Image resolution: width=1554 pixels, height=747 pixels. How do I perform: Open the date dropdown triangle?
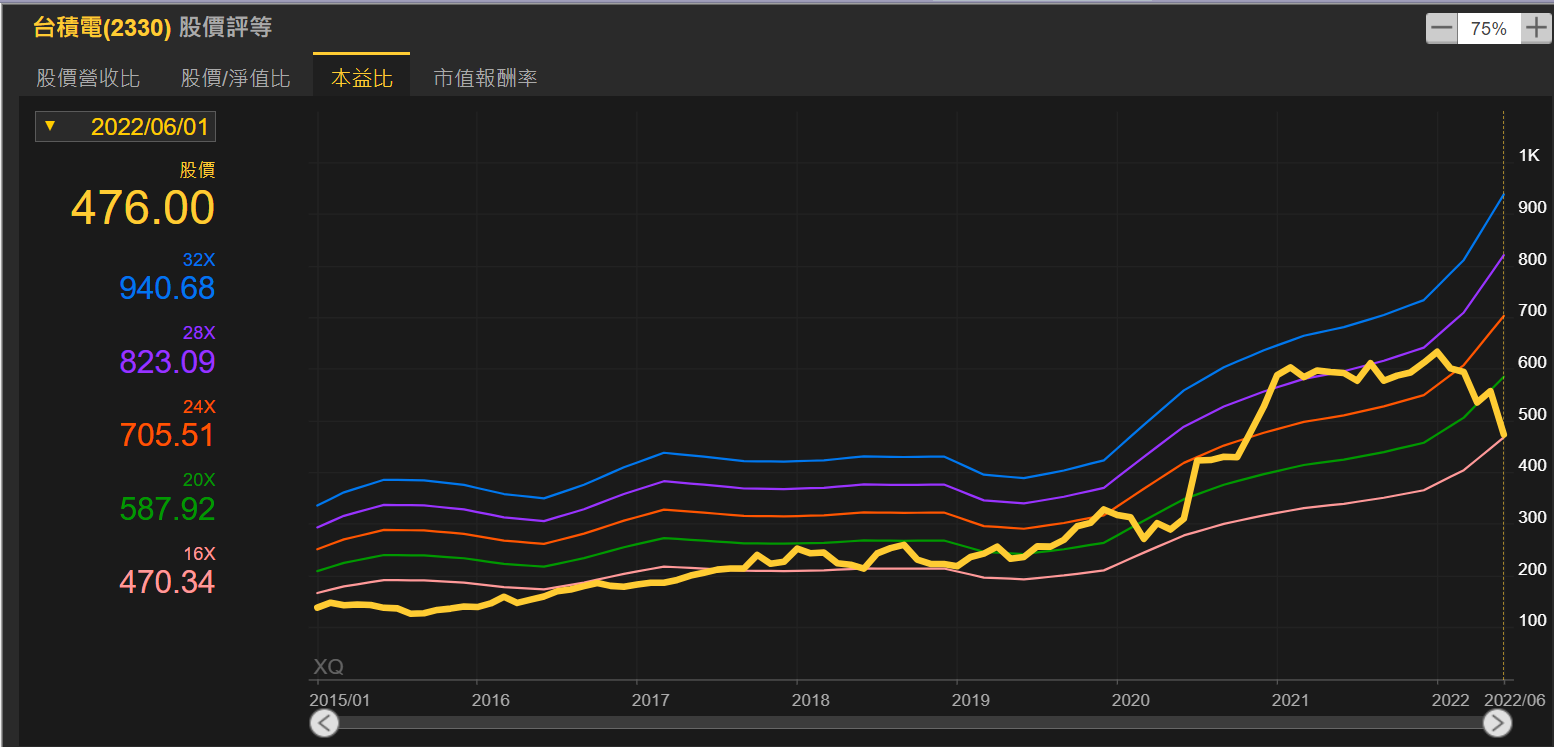pos(49,126)
